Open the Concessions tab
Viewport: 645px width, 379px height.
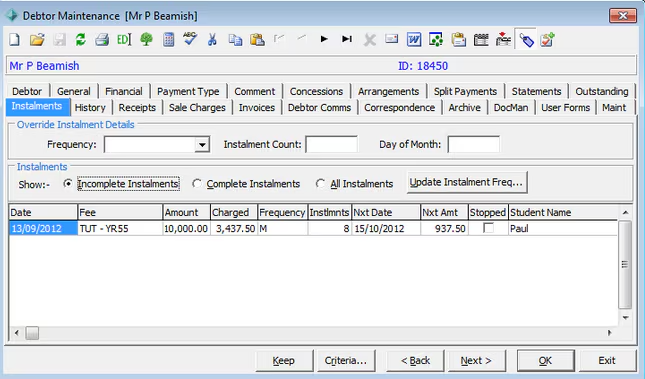coord(316,91)
